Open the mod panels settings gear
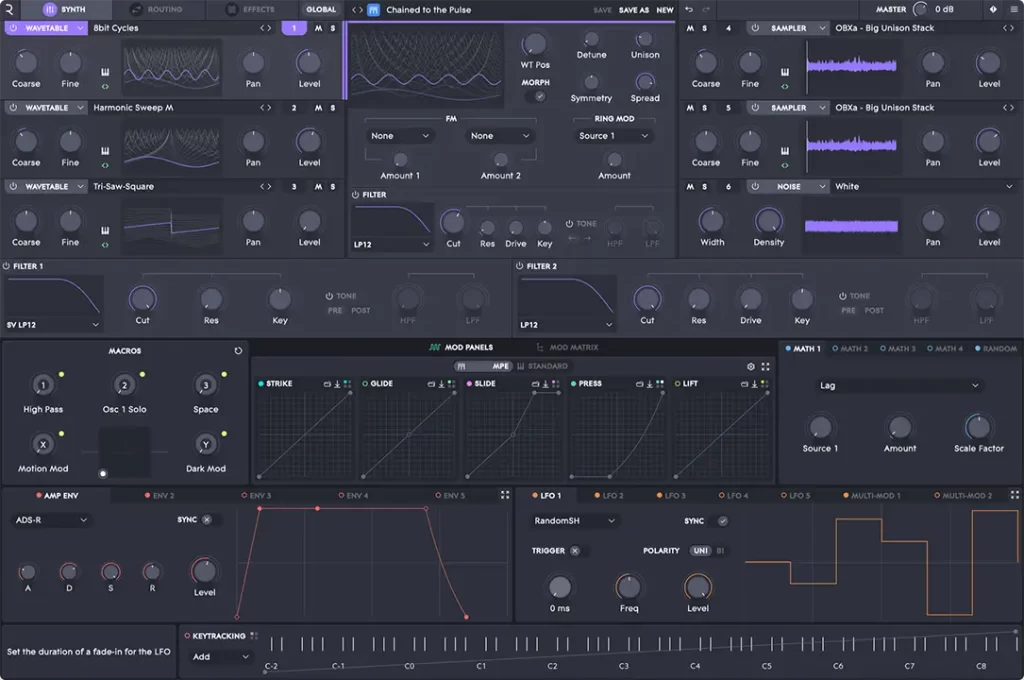This screenshot has height=680, width=1024. tap(750, 366)
